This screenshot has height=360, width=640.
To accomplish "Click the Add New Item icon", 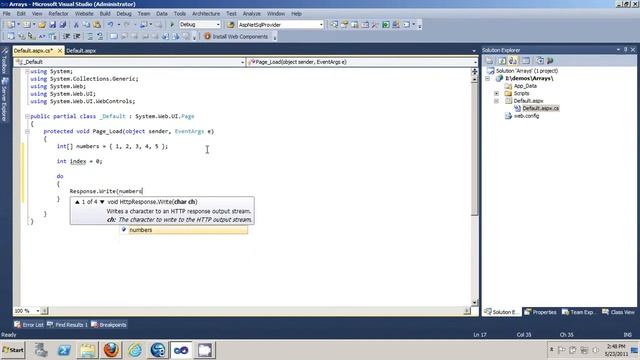I will click(x=27, y=25).
